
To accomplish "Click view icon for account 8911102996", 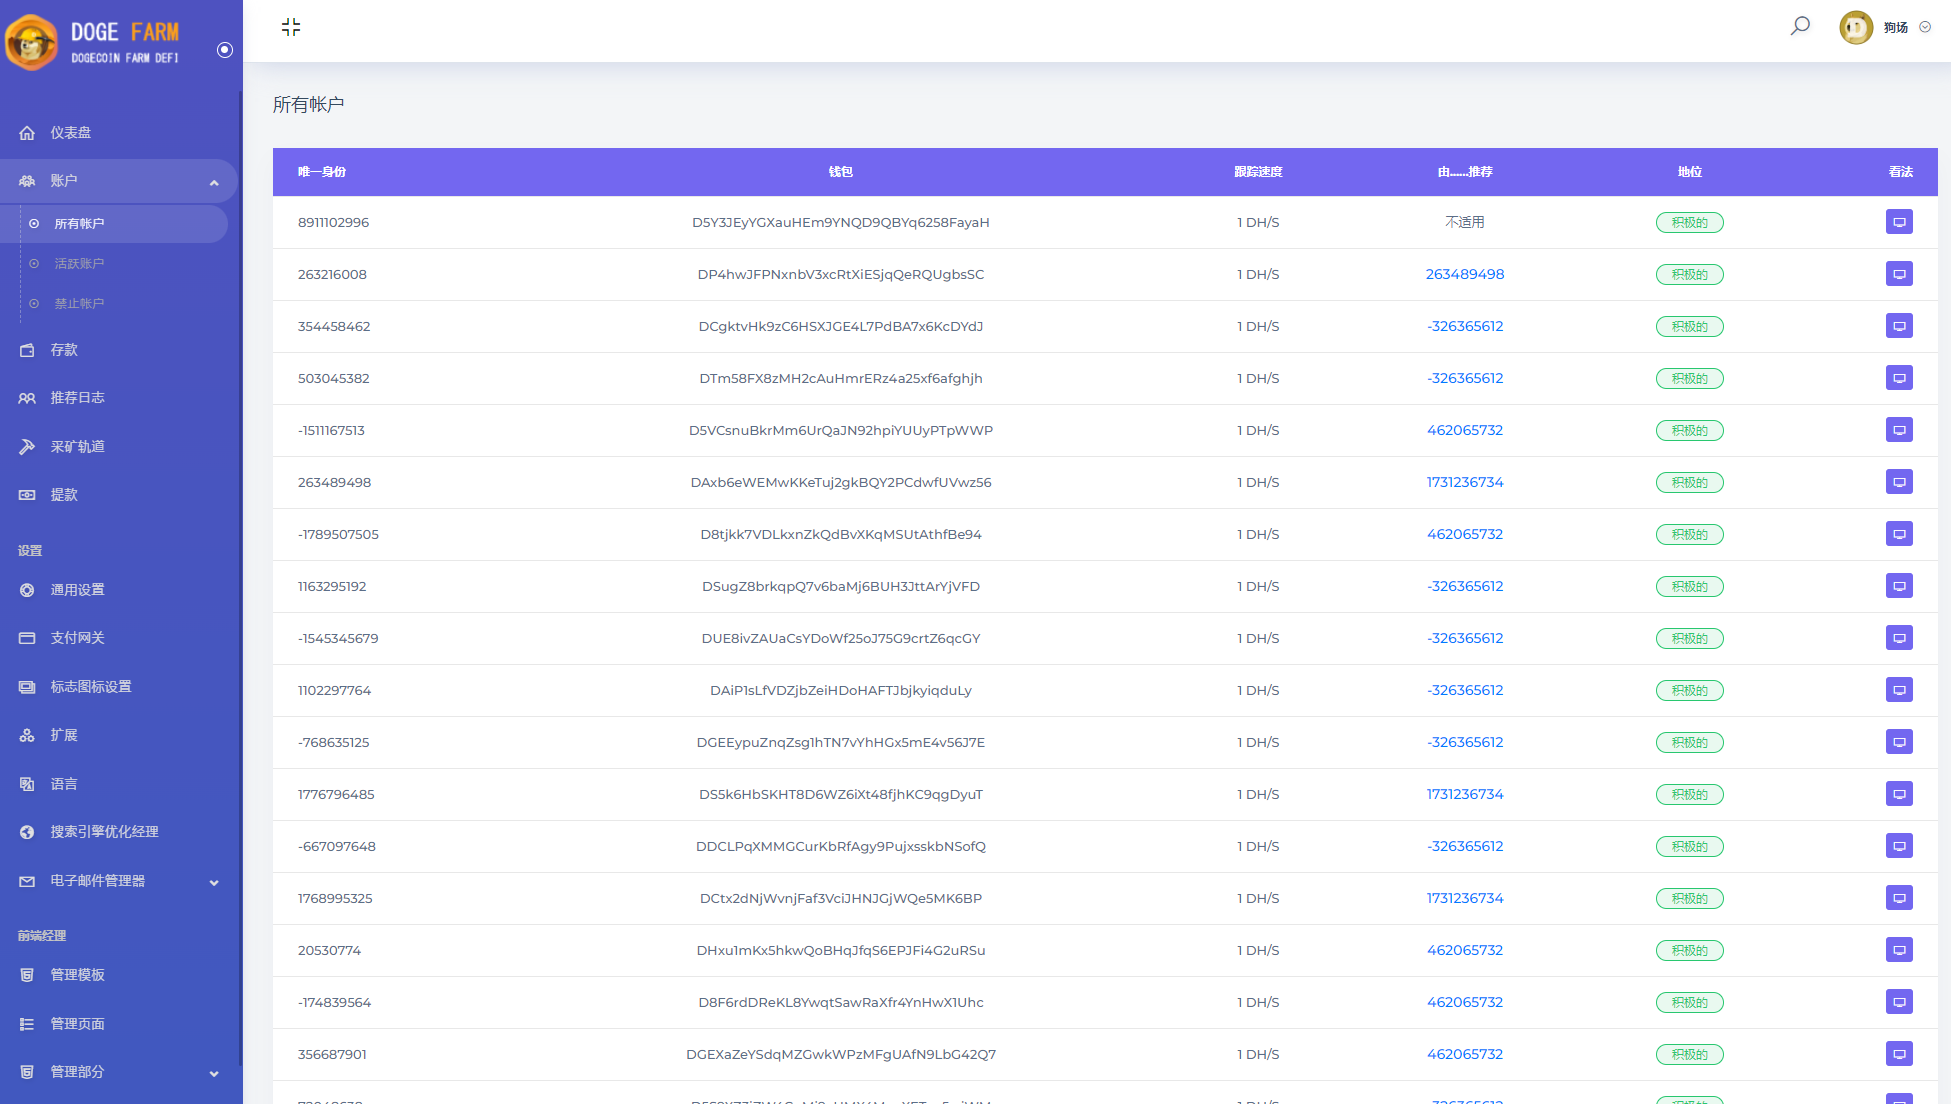I will click(1900, 220).
